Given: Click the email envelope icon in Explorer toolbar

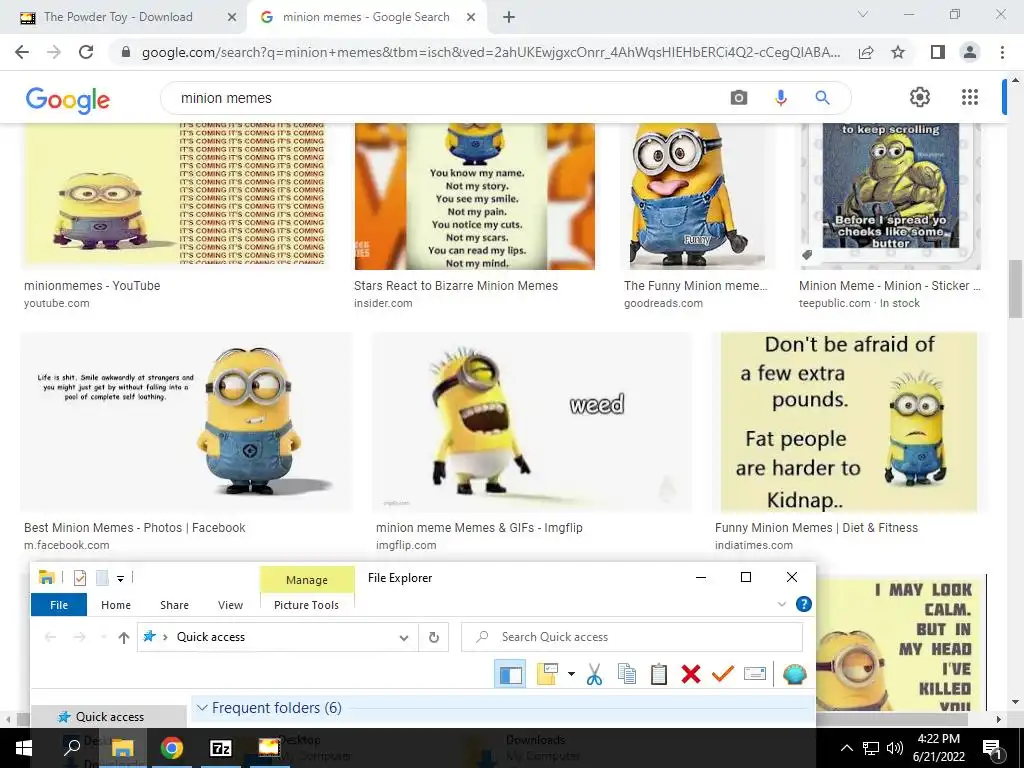Looking at the screenshot, I should pyautogui.click(x=754, y=674).
